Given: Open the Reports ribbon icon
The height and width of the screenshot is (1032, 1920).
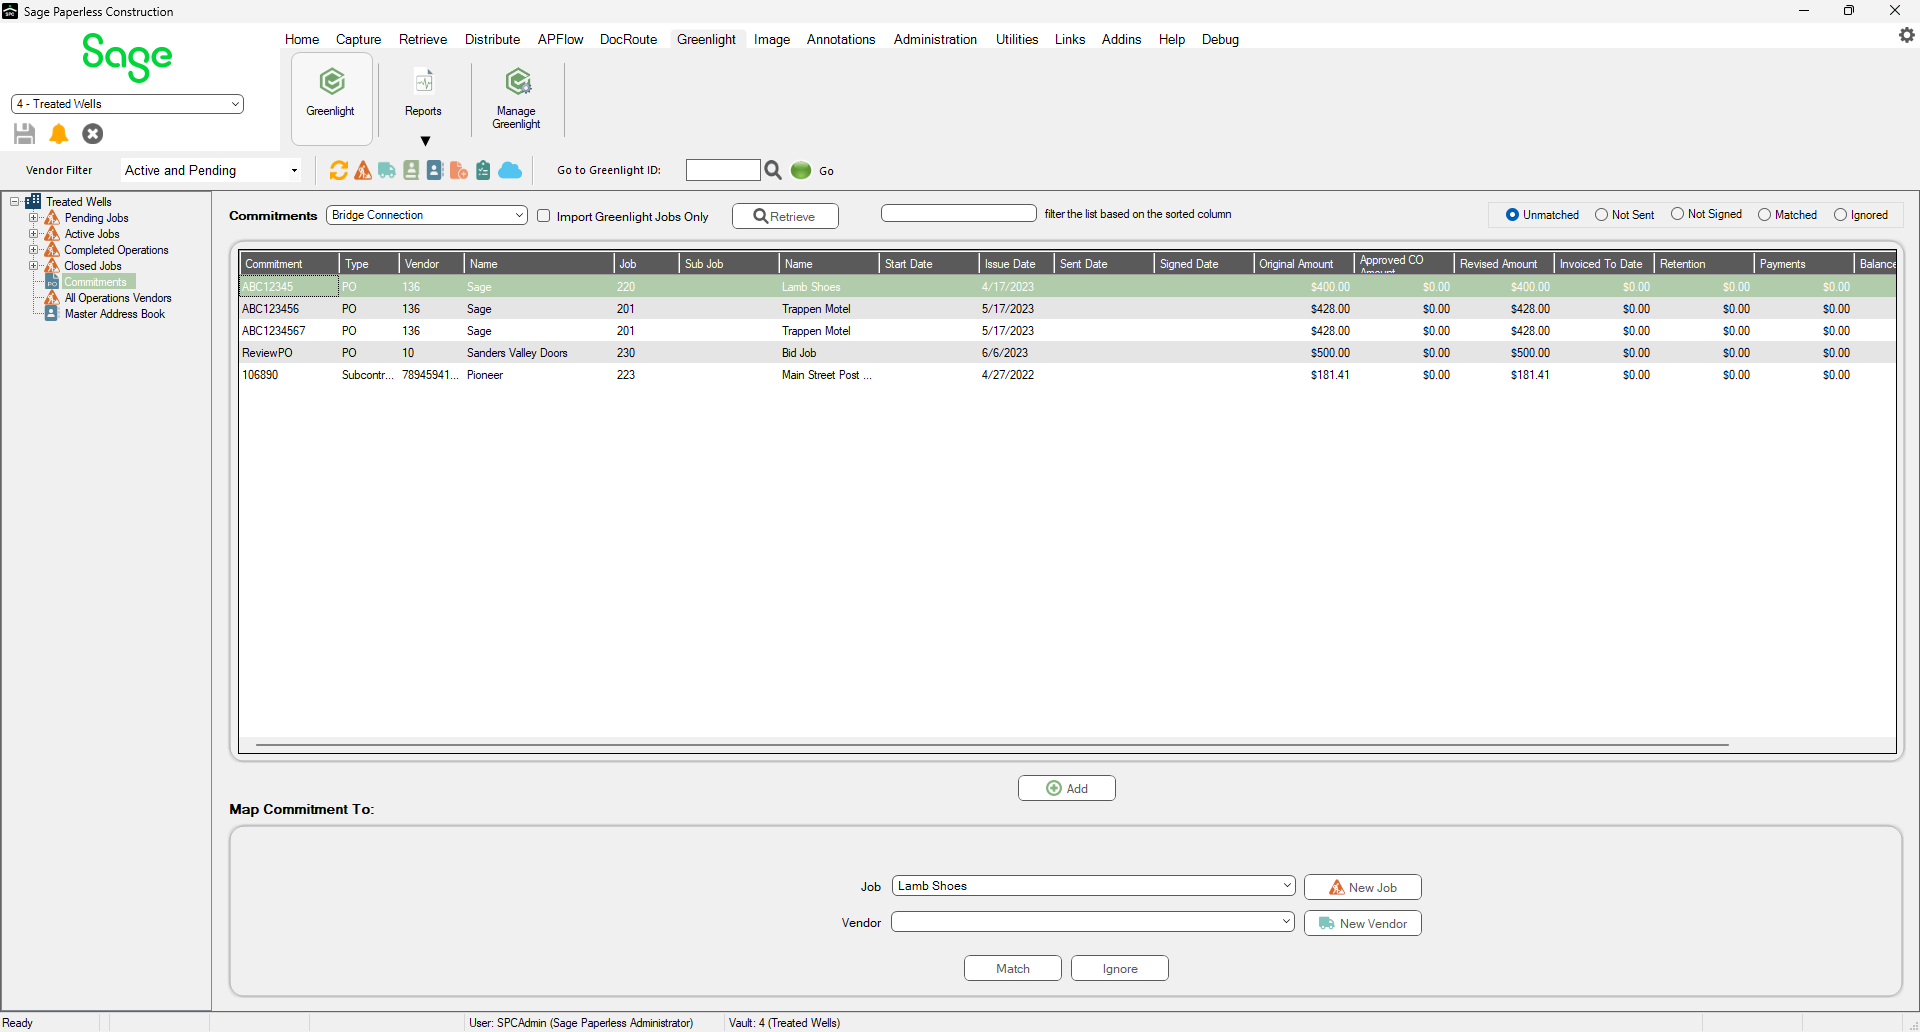Looking at the screenshot, I should coord(424,81).
